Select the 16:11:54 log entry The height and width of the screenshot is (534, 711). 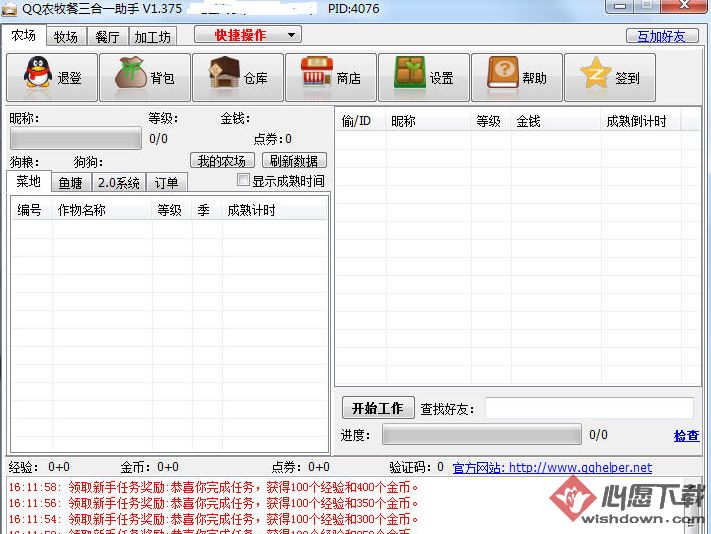pos(213,519)
